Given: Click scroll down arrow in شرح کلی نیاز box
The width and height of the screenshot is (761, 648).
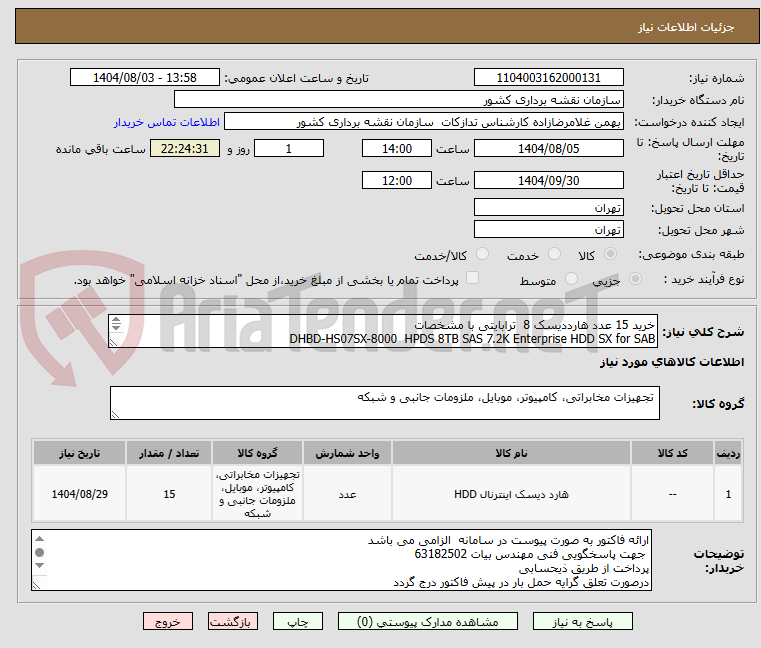Looking at the screenshot, I should click(x=116, y=328).
